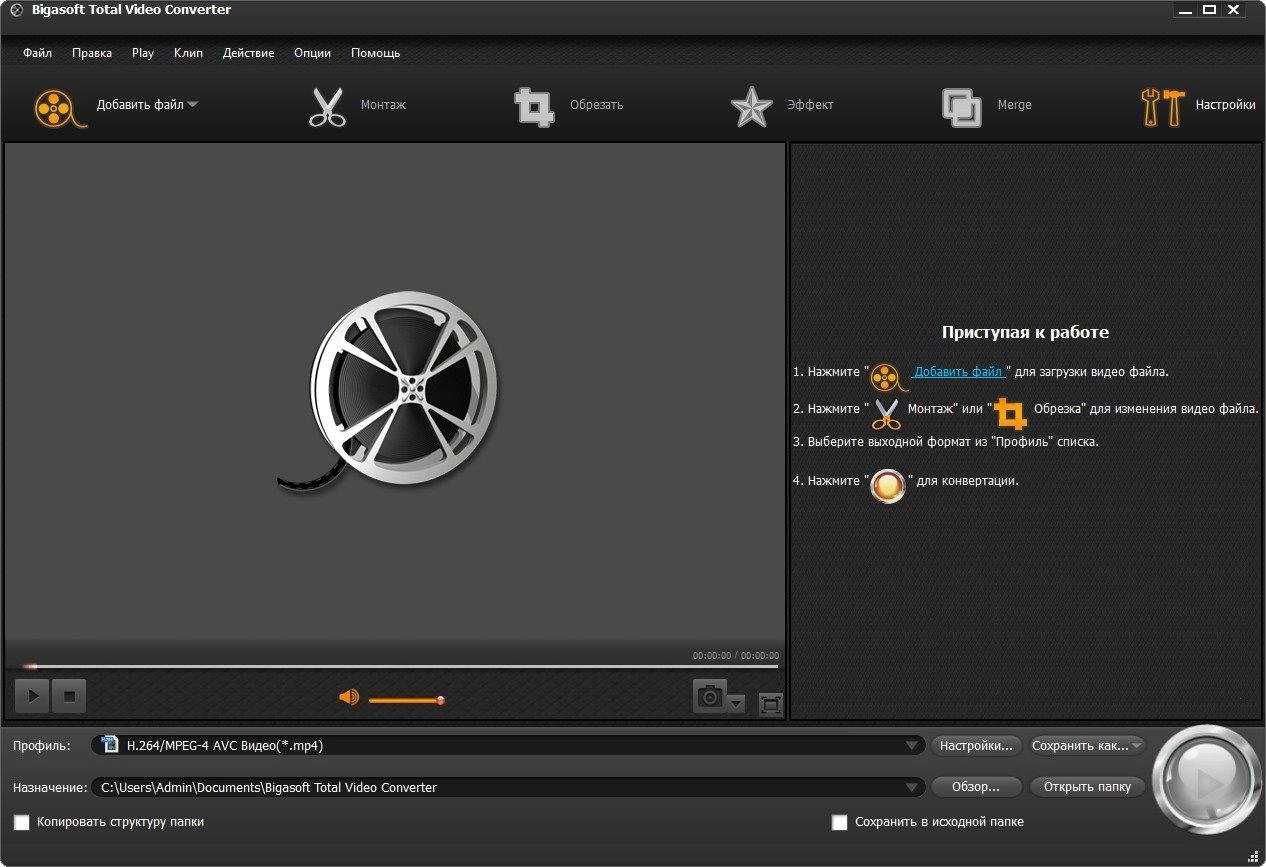Click the orange convert icon in step 4

coord(887,485)
